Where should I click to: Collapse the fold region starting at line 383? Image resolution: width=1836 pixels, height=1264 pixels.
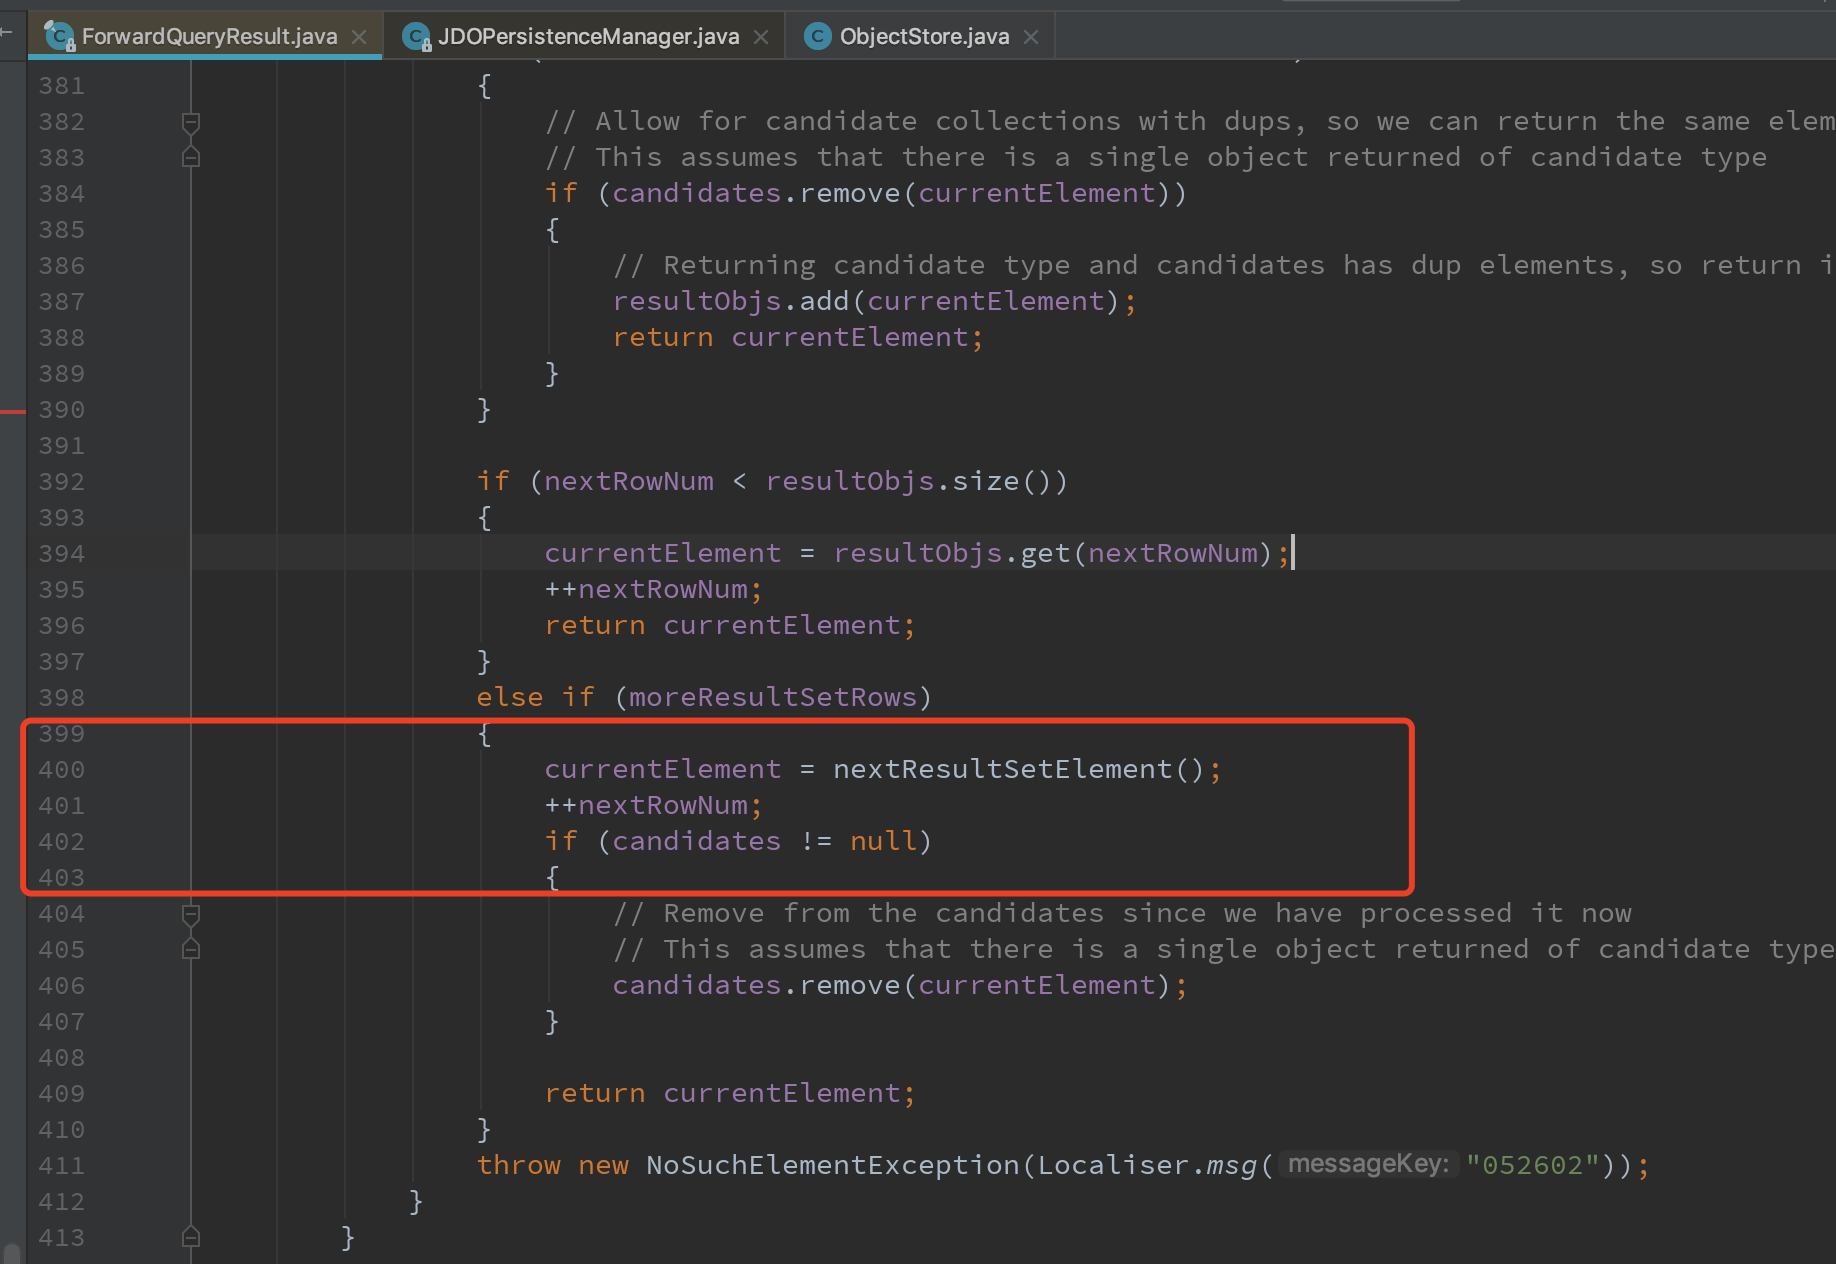click(190, 157)
